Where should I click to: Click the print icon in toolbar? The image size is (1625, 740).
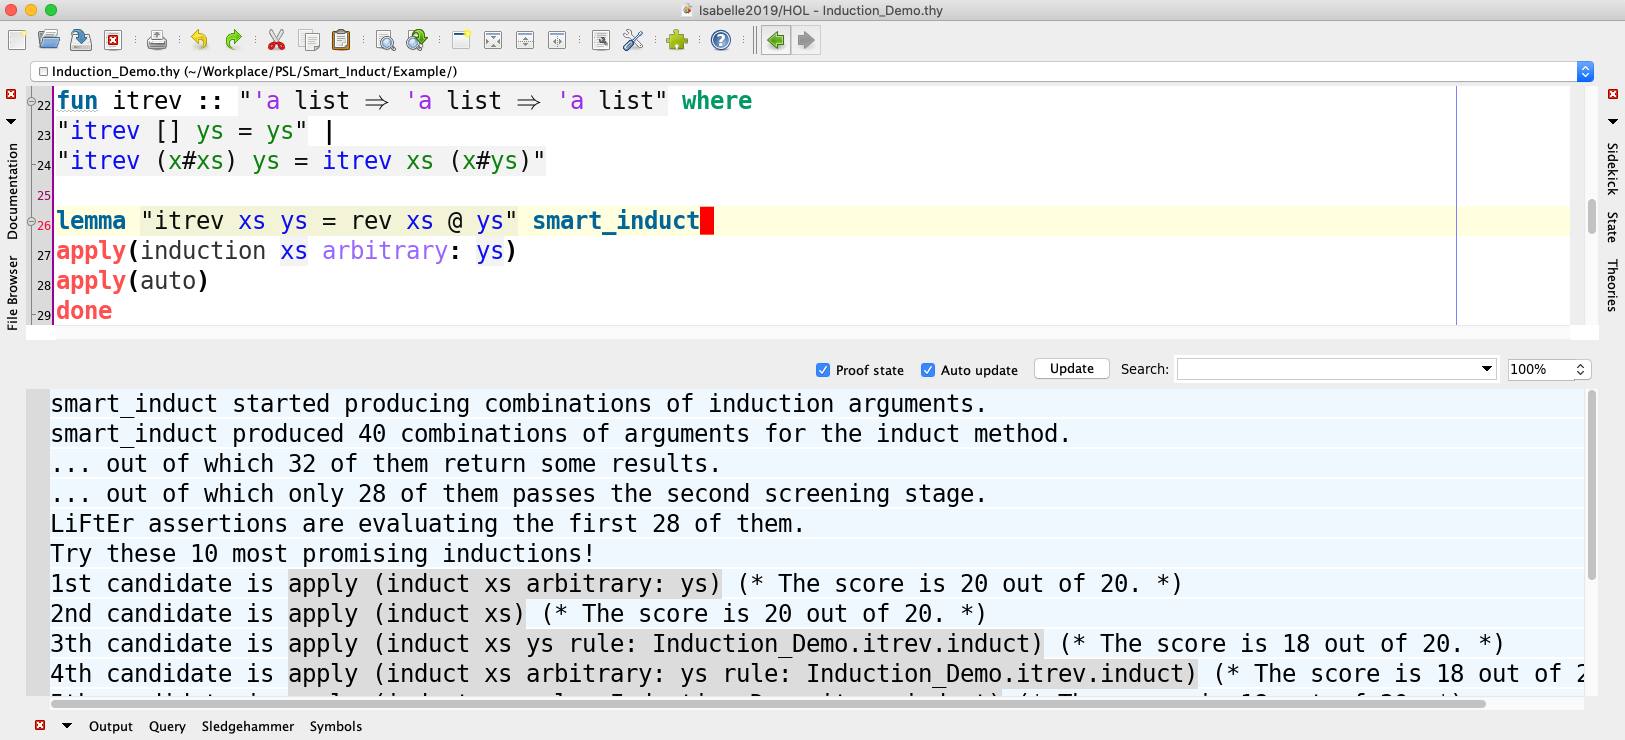tap(157, 40)
